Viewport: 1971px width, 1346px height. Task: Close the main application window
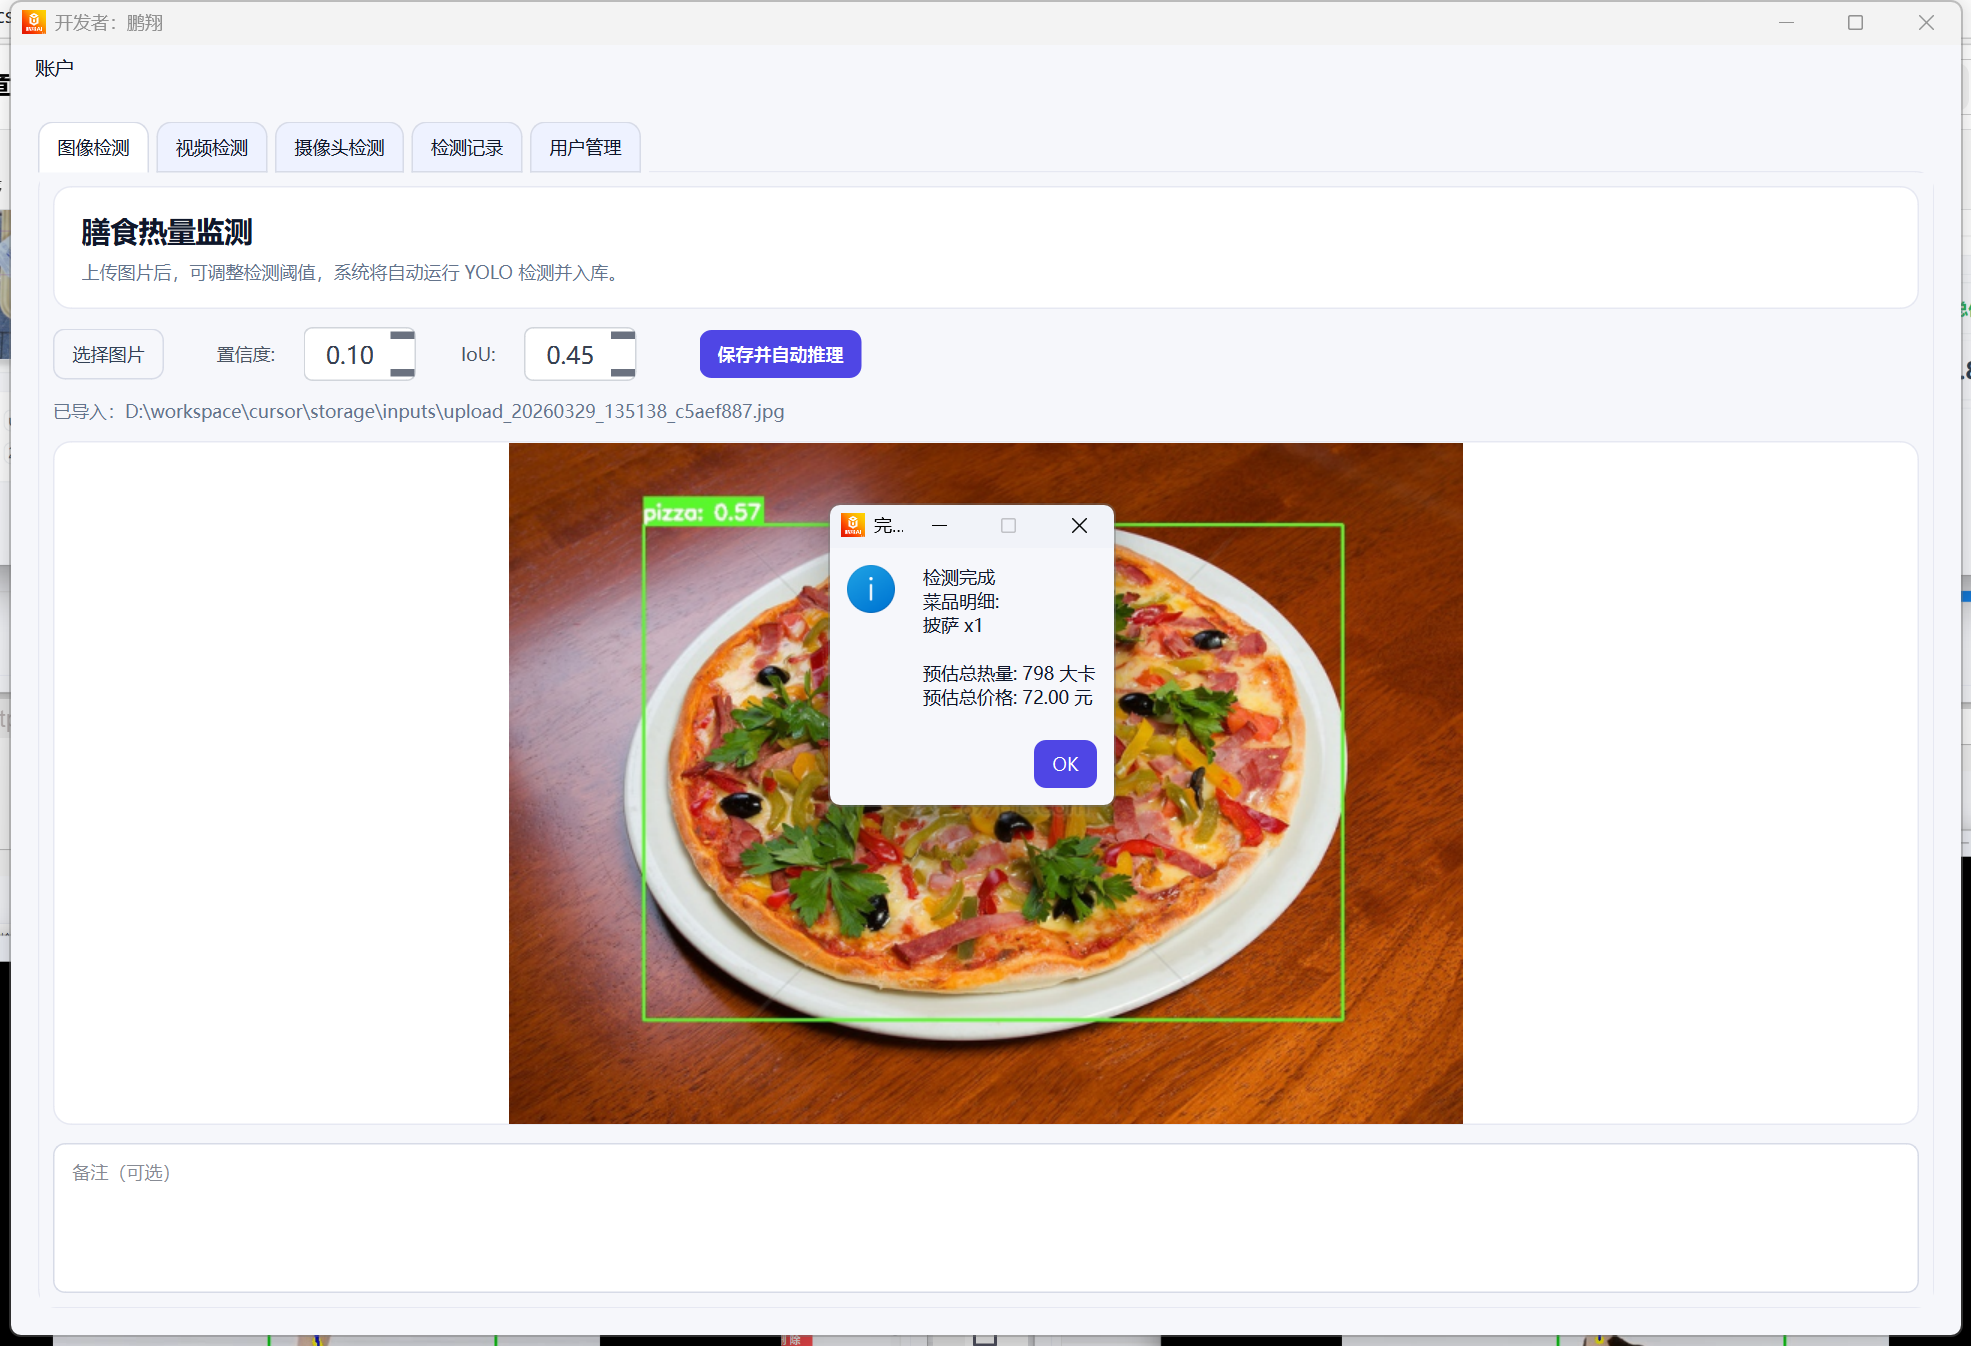[1926, 22]
